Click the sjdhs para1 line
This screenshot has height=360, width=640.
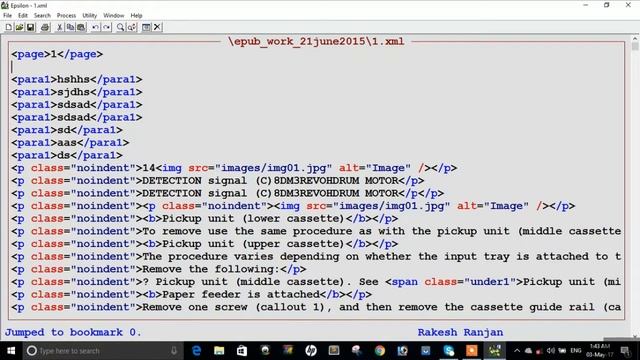click(77, 92)
